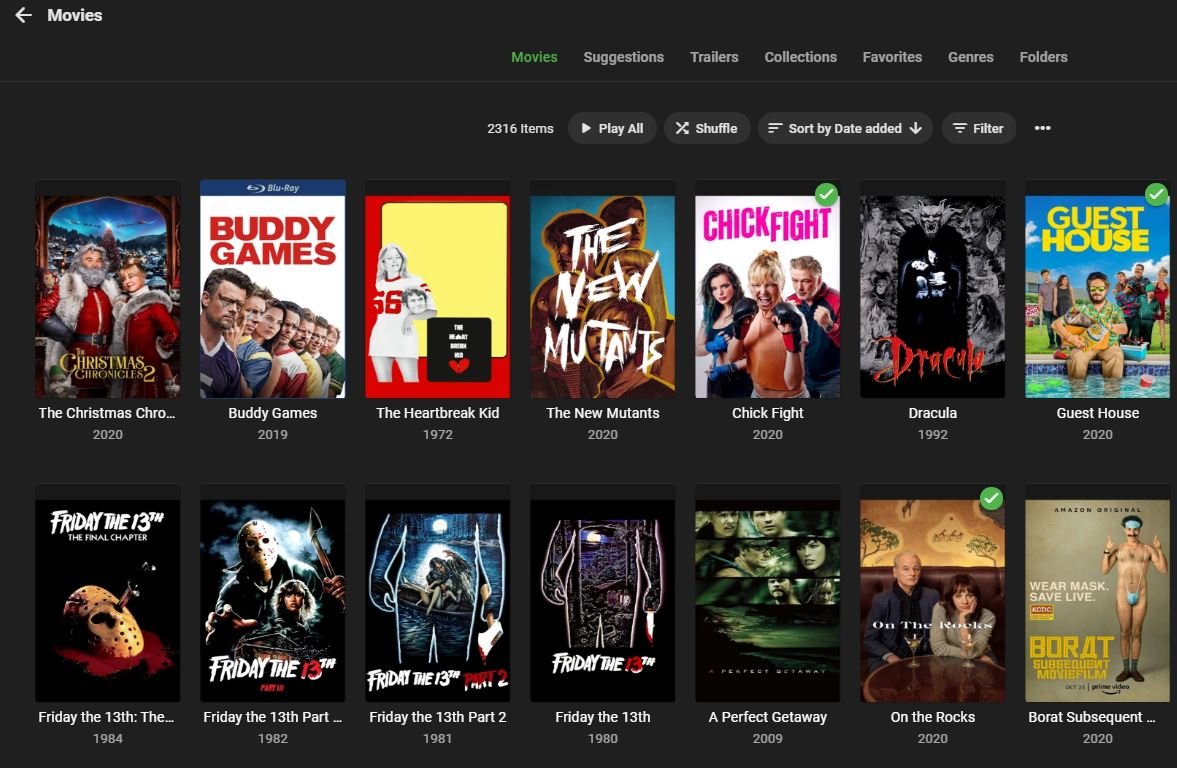
Task: Click the Guest House title text
Action: [1097, 413]
